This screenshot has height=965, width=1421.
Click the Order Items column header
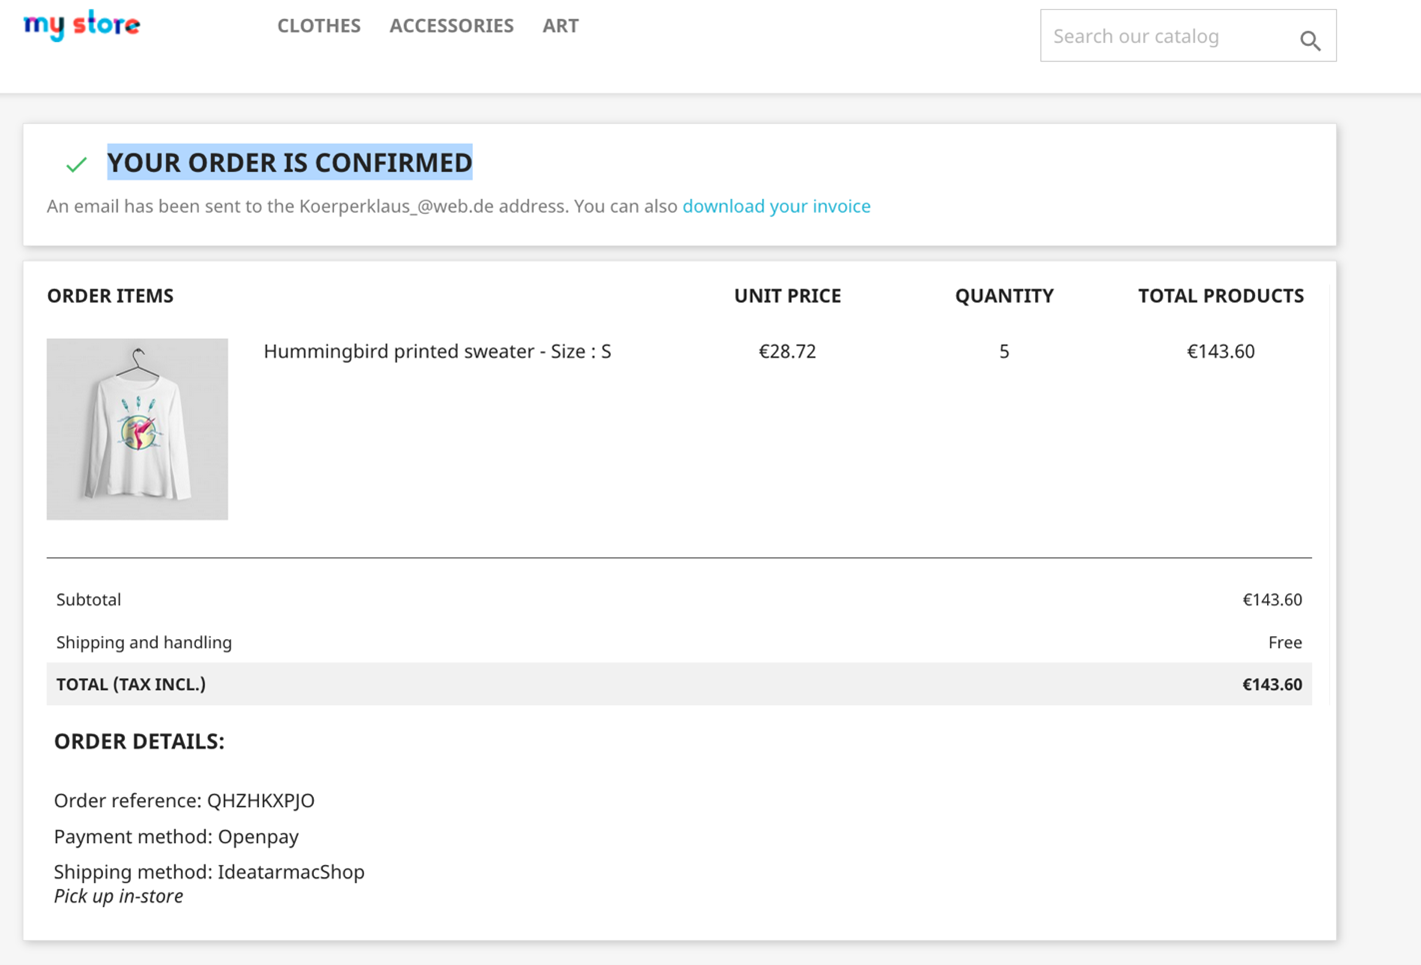(x=110, y=296)
